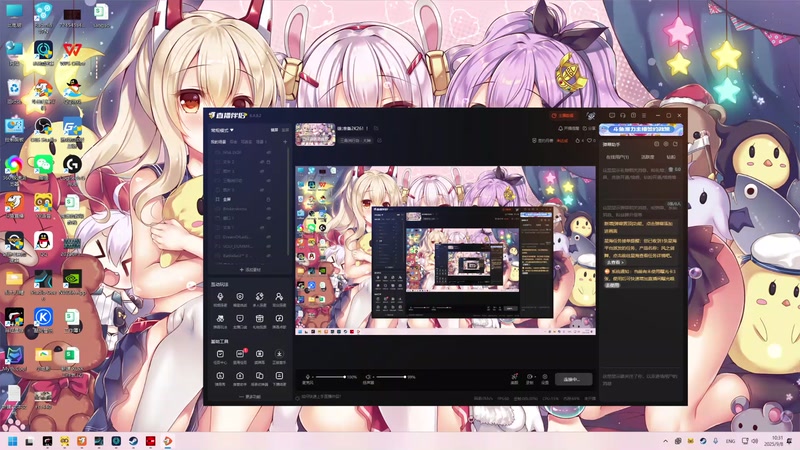Toggle visibility of the Battlefield source
Viewport: 800px width, 450px height.
tap(268, 256)
